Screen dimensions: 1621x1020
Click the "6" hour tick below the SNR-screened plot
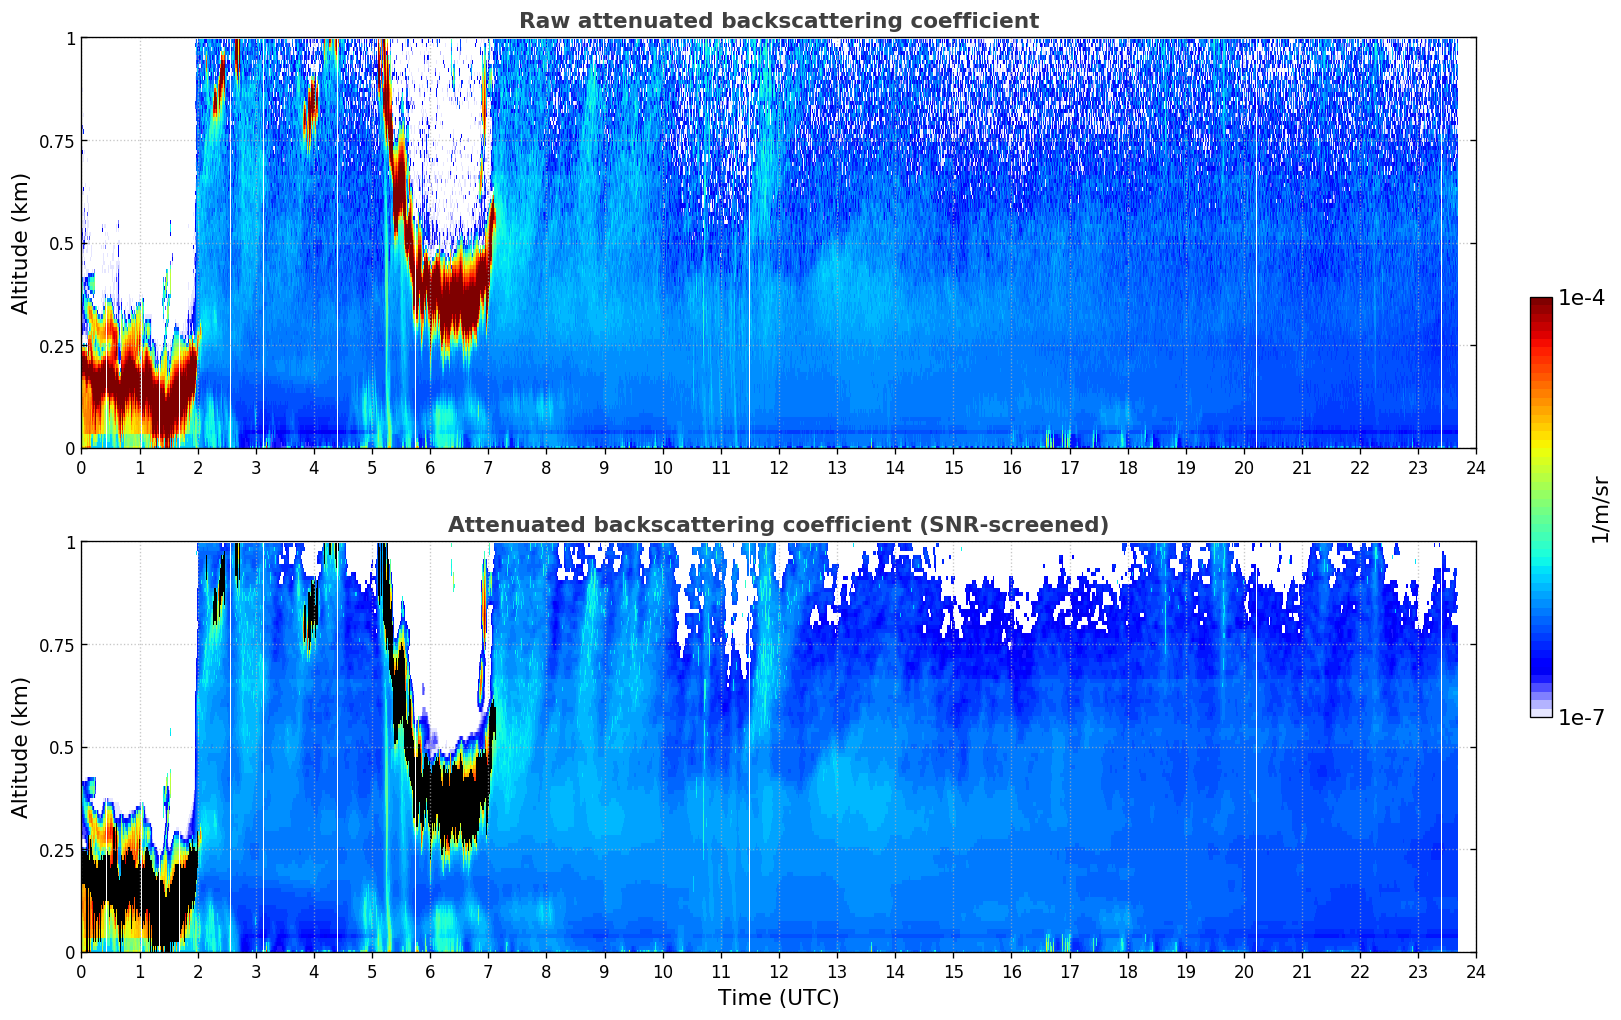tap(430, 972)
